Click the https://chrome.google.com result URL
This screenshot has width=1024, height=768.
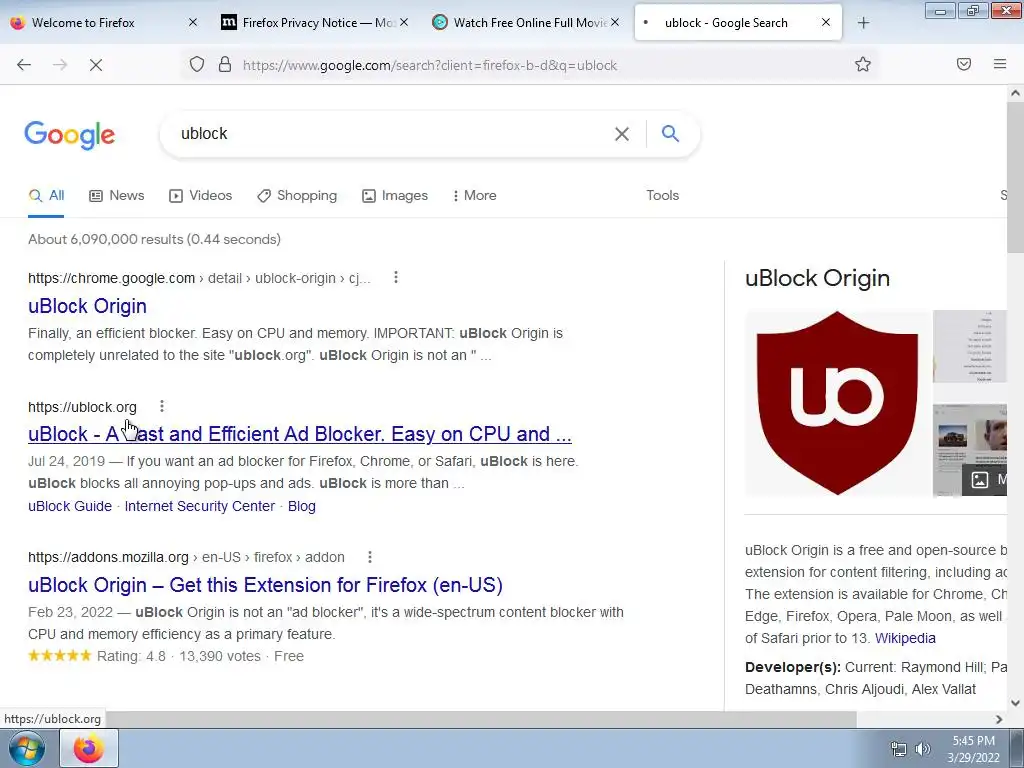(199, 278)
